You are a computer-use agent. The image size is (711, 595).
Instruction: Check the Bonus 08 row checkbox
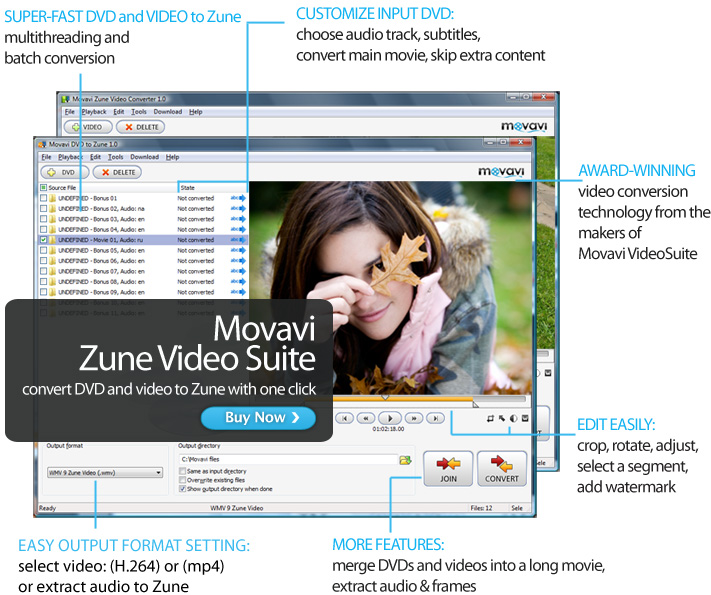coord(44,282)
